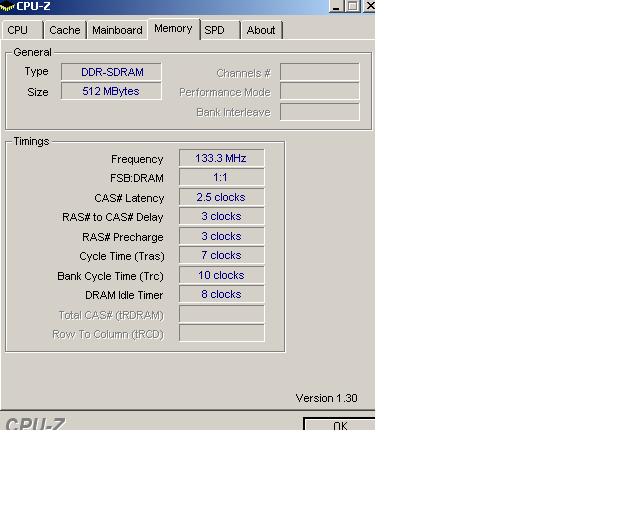
Task: Click the Frequency value 133.3 MHz
Action: (221, 158)
